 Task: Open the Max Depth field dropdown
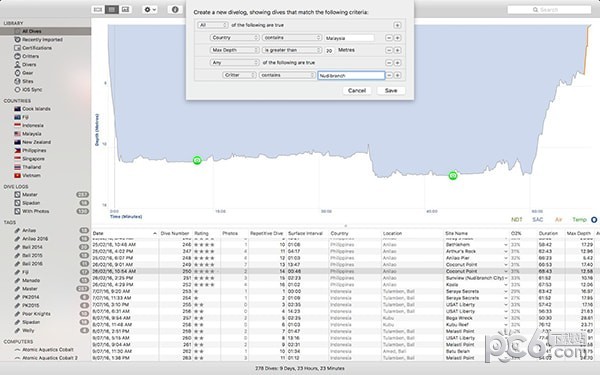[235, 50]
